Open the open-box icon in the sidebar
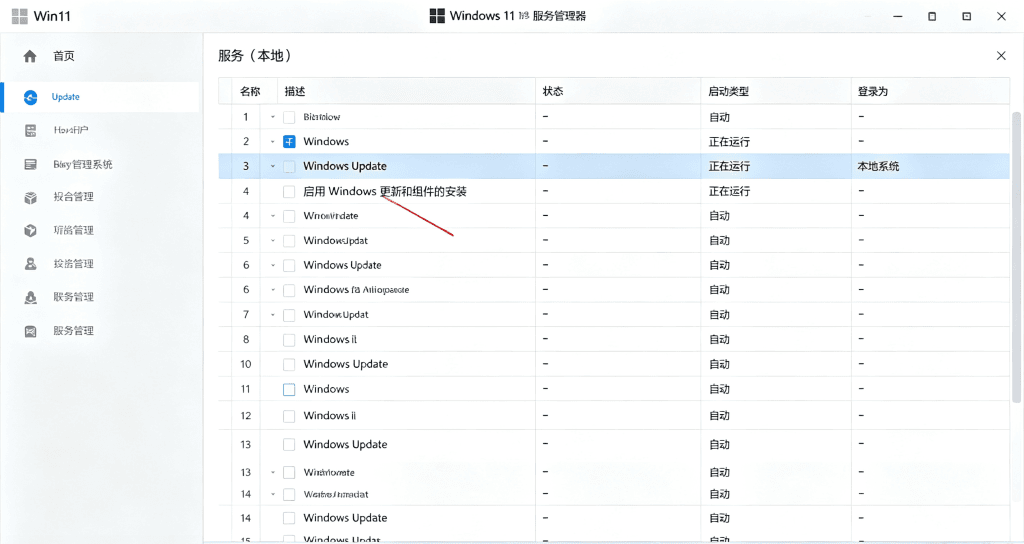This screenshot has height=544, width=1024. 31,198
